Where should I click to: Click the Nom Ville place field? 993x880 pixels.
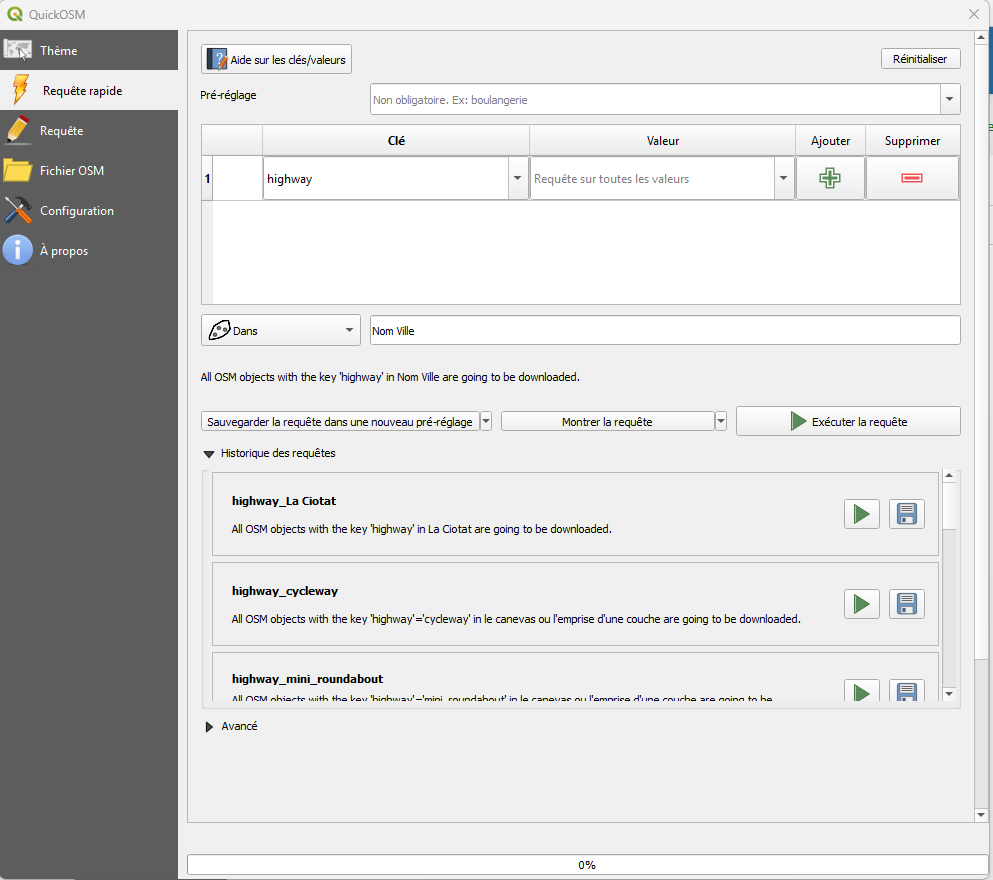665,330
